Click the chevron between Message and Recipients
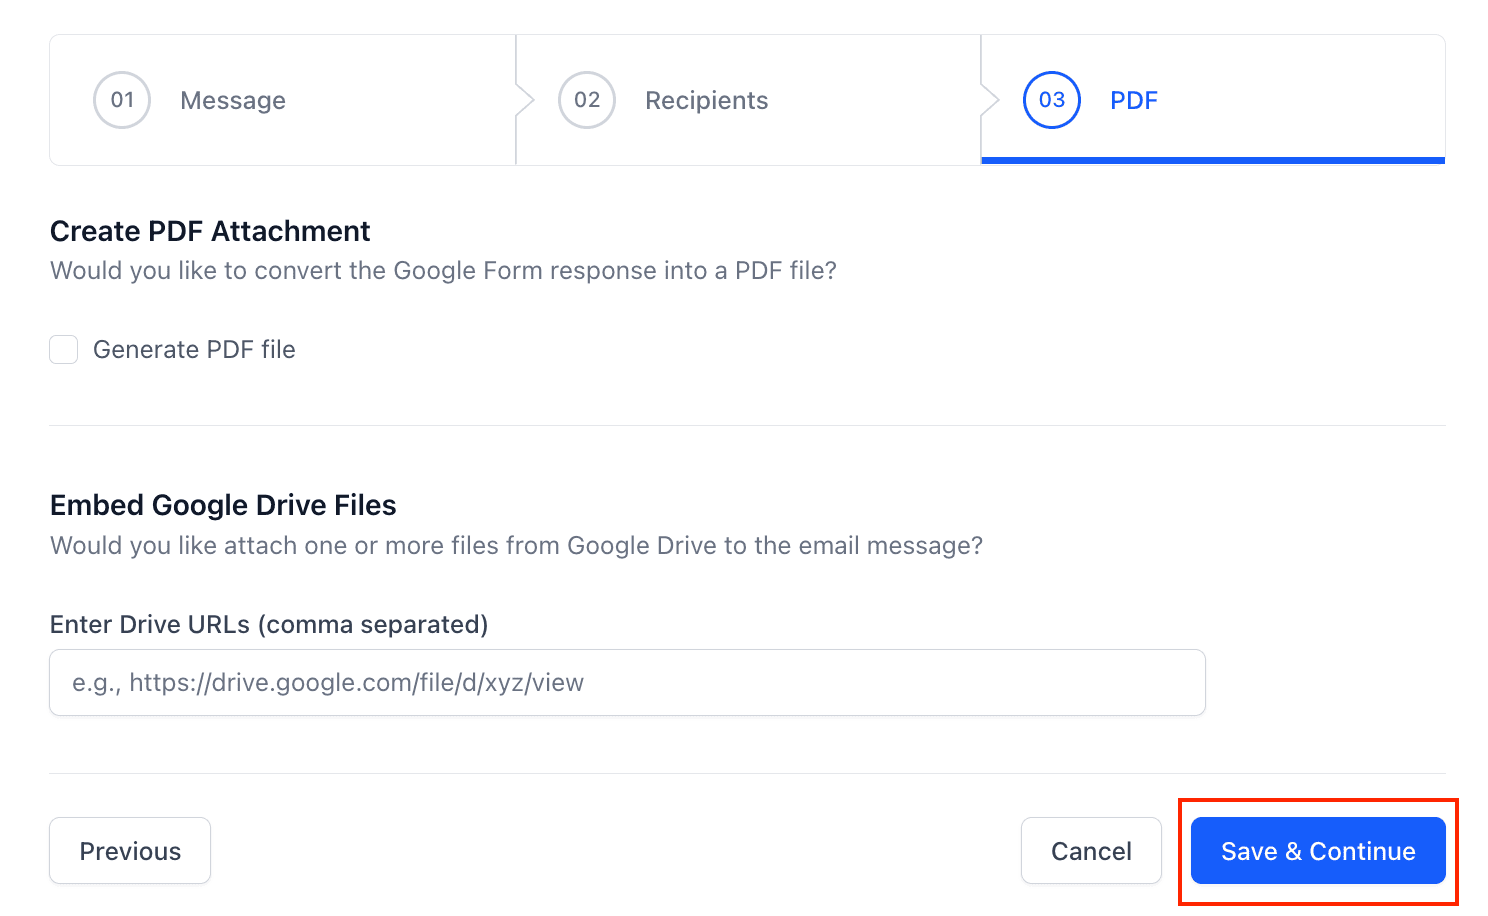This screenshot has height=916, width=1488. point(524,100)
